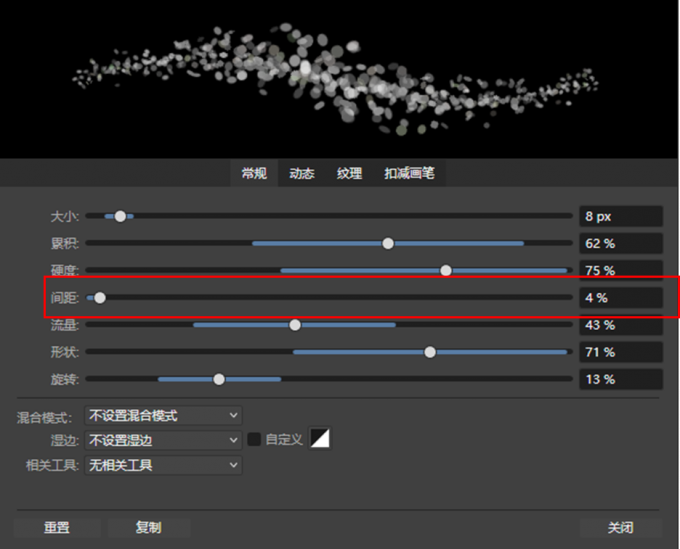Switch to the 纹理 tab

click(x=349, y=174)
